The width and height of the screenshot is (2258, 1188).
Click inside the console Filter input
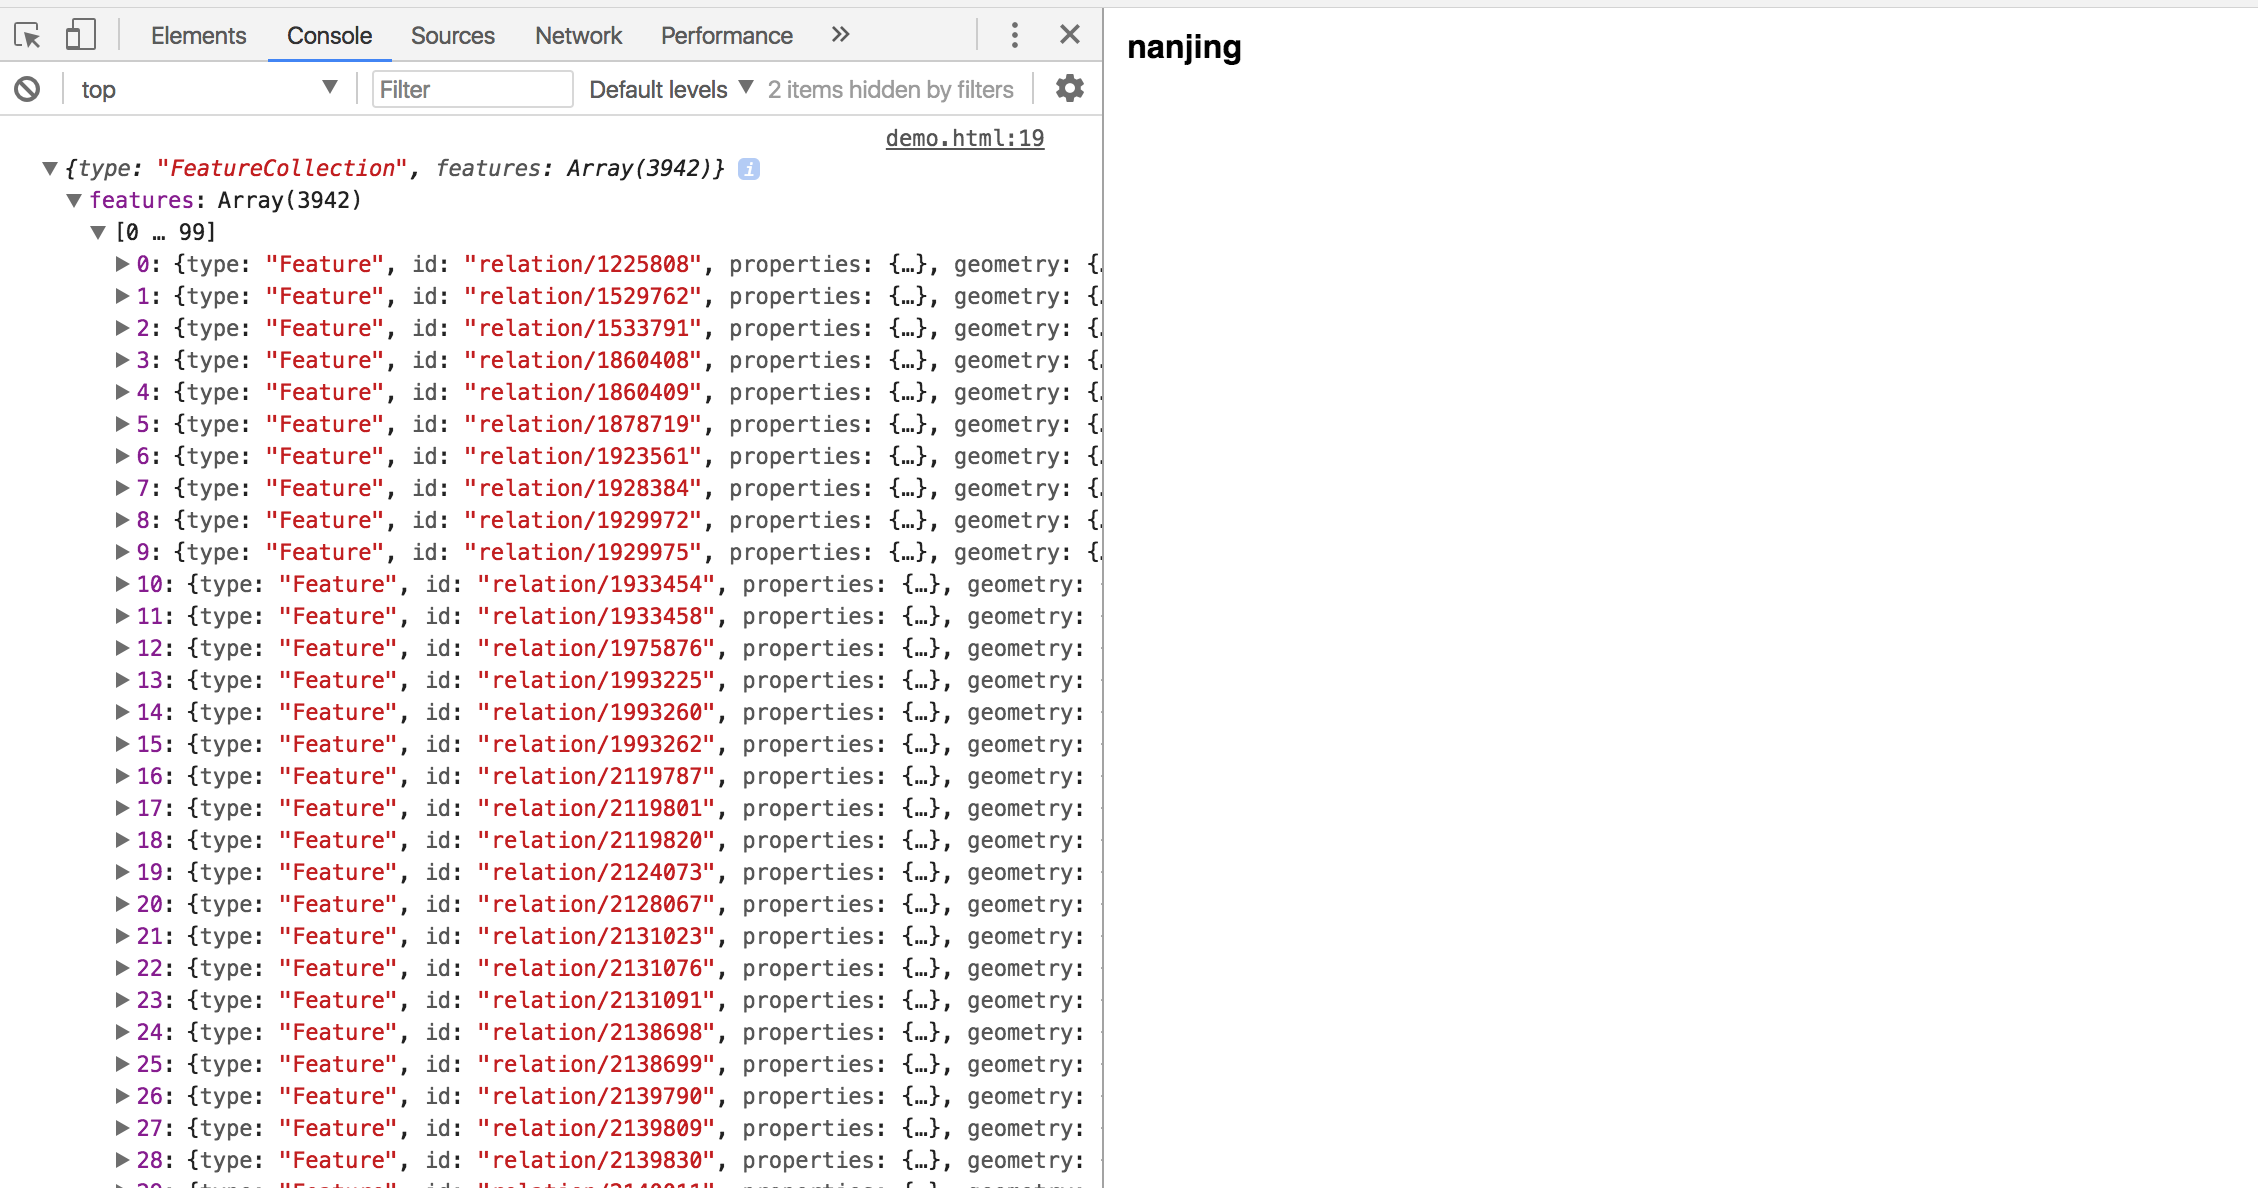[x=470, y=88]
